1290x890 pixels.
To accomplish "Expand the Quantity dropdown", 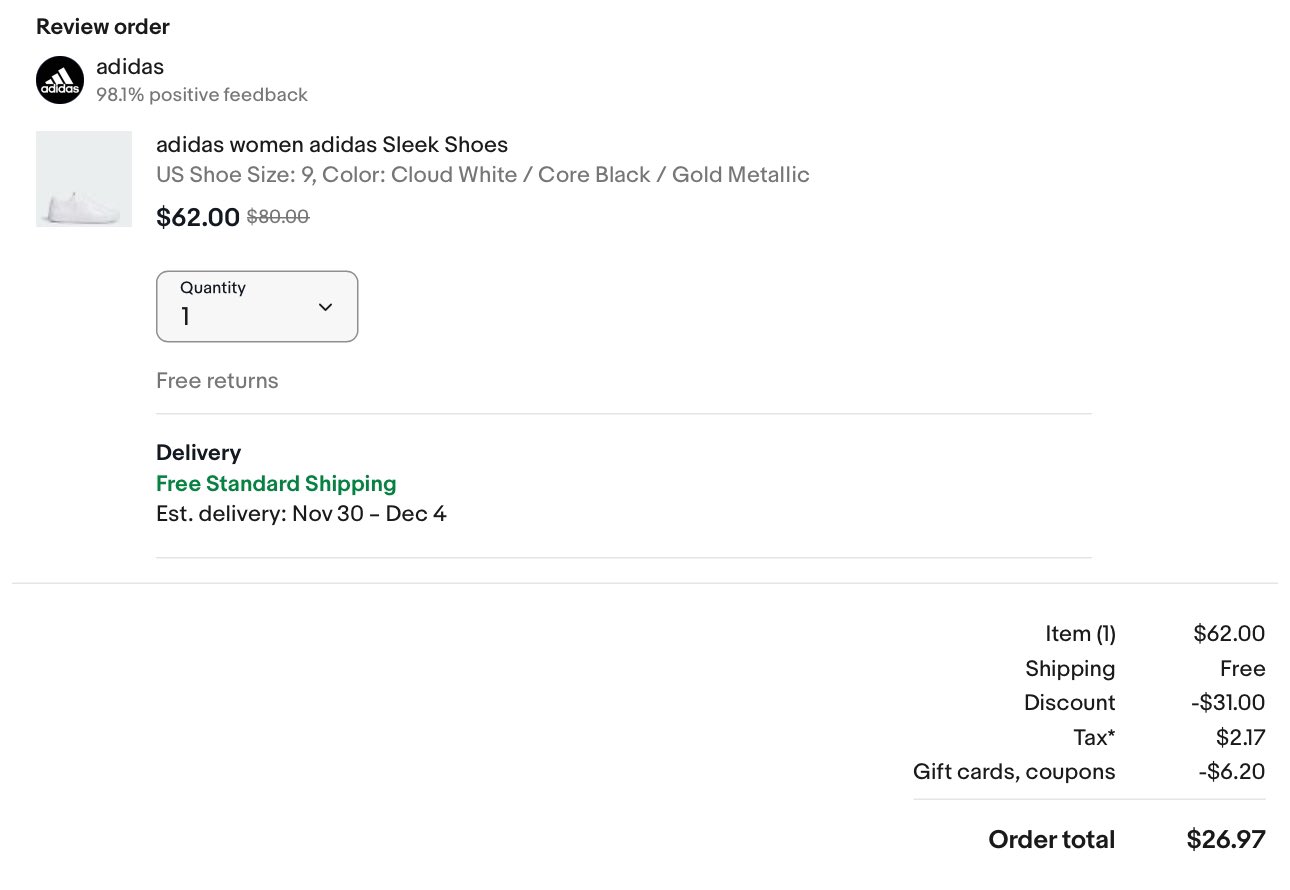I will pos(257,306).
